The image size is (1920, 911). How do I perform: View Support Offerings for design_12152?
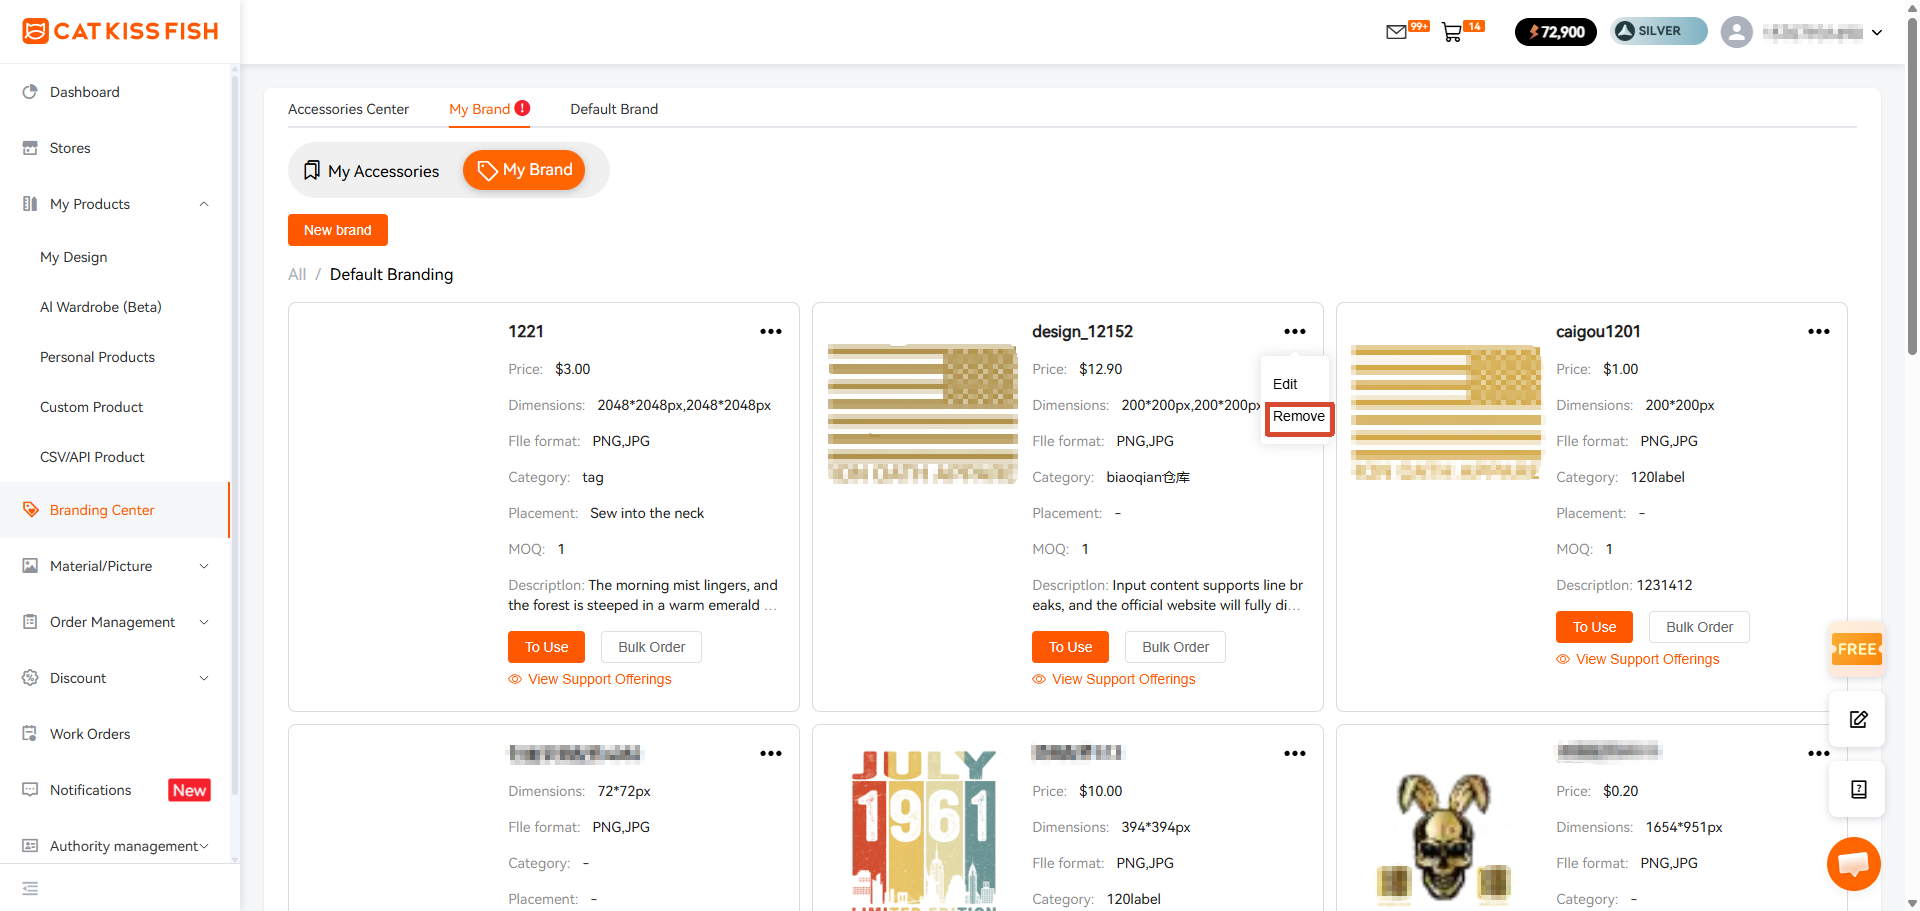pyautogui.click(x=1114, y=679)
